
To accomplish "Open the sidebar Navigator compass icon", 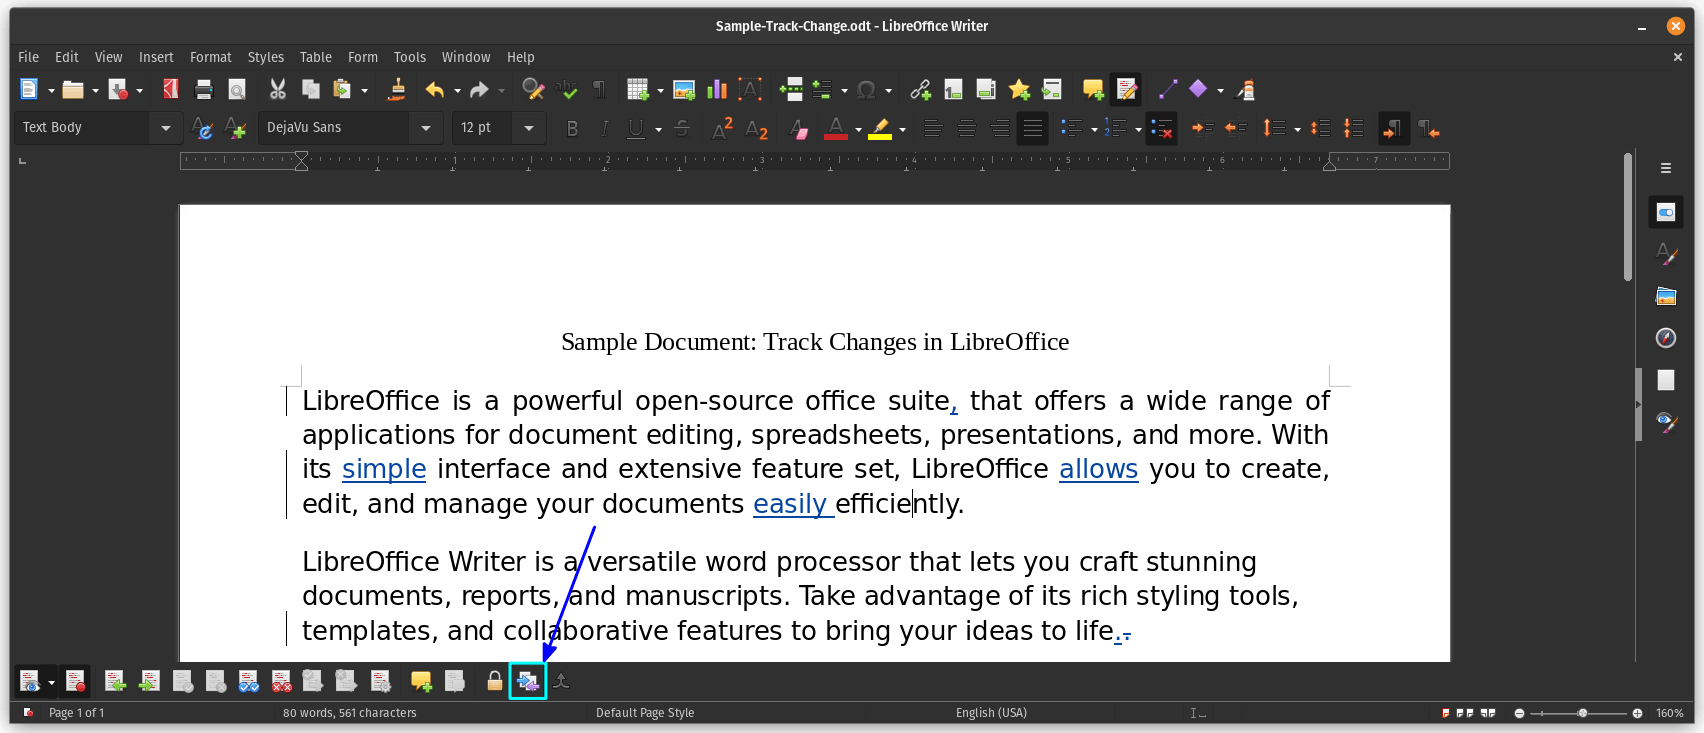I will tap(1665, 338).
